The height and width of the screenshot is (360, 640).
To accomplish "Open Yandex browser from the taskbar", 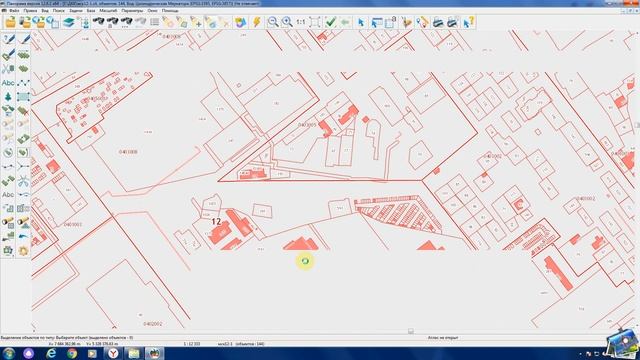I will pyautogui.click(x=113, y=353).
